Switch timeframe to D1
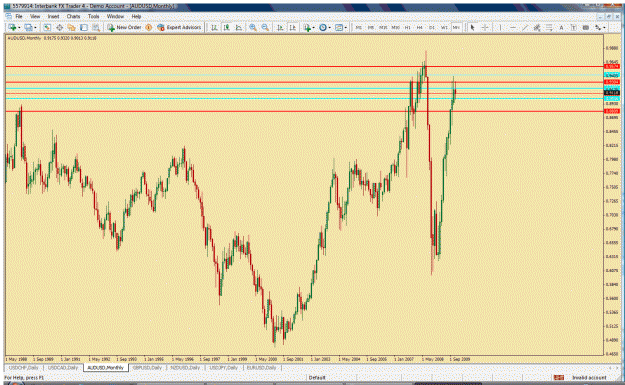This screenshot has width=625, height=385. click(x=432, y=28)
